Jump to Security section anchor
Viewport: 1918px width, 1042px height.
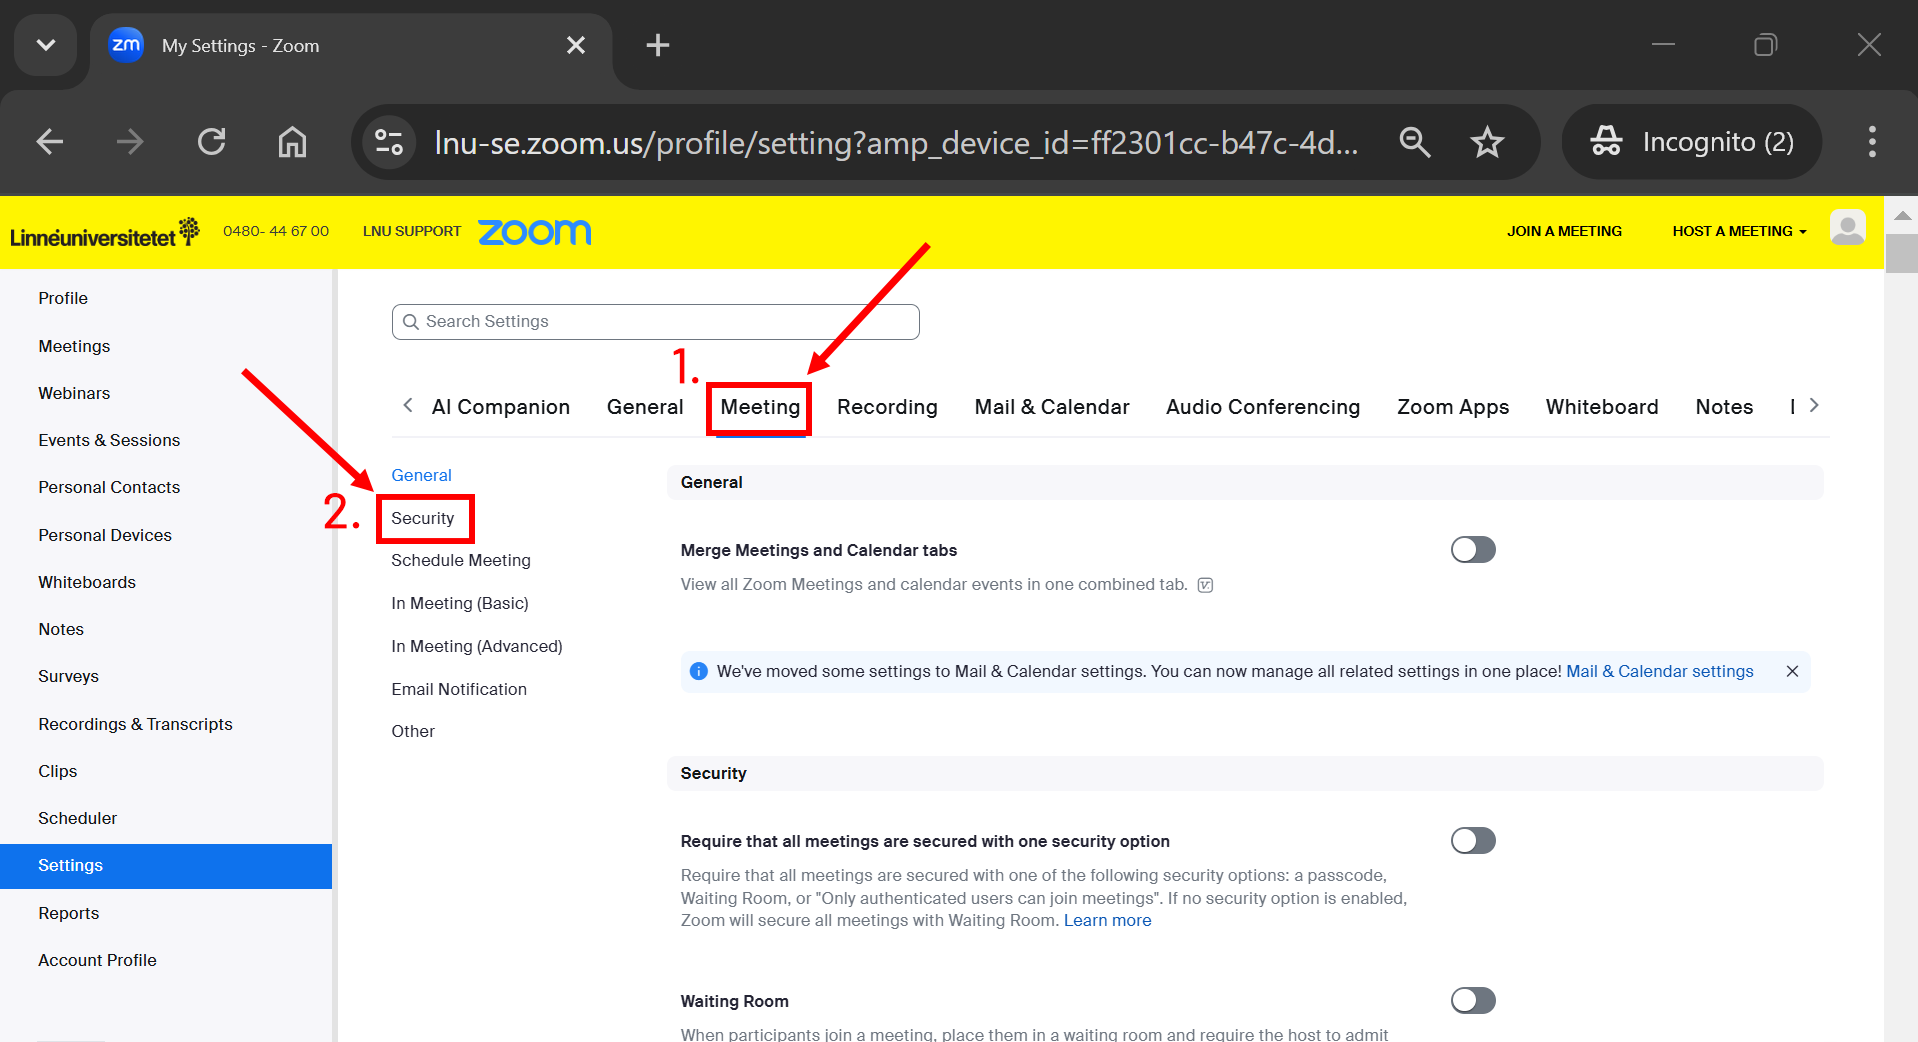click(x=422, y=518)
